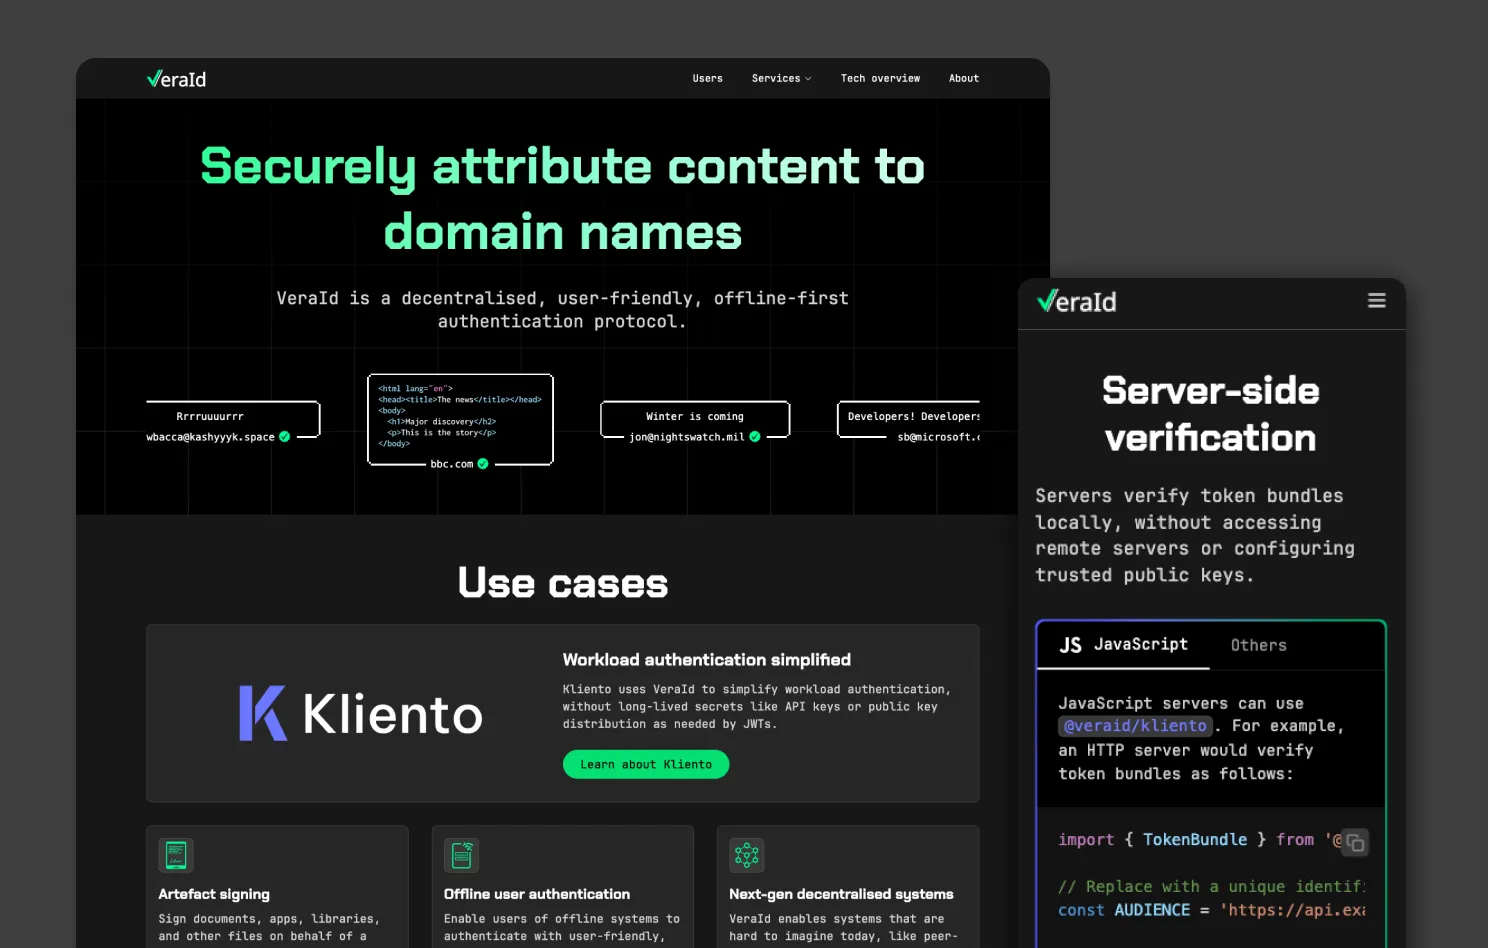Click the Learn about Kliento button

(646, 764)
